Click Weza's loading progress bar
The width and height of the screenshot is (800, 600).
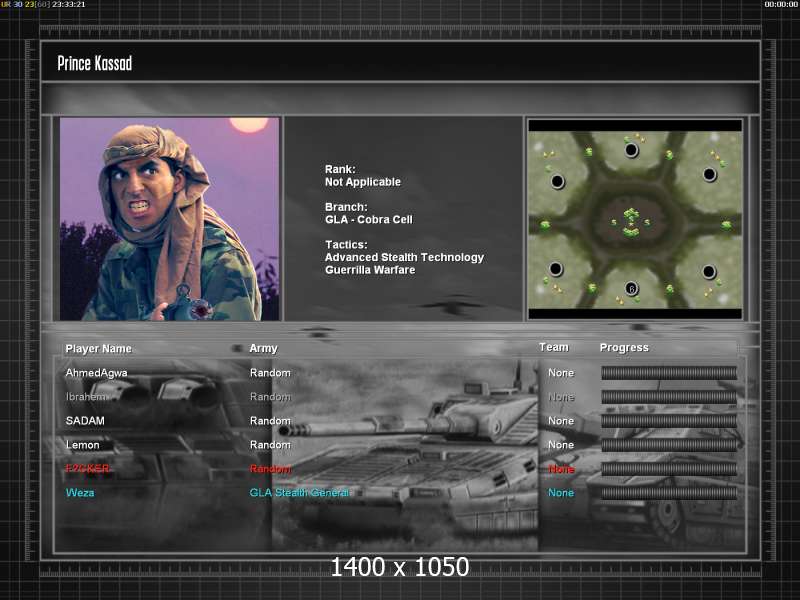[x=669, y=493]
